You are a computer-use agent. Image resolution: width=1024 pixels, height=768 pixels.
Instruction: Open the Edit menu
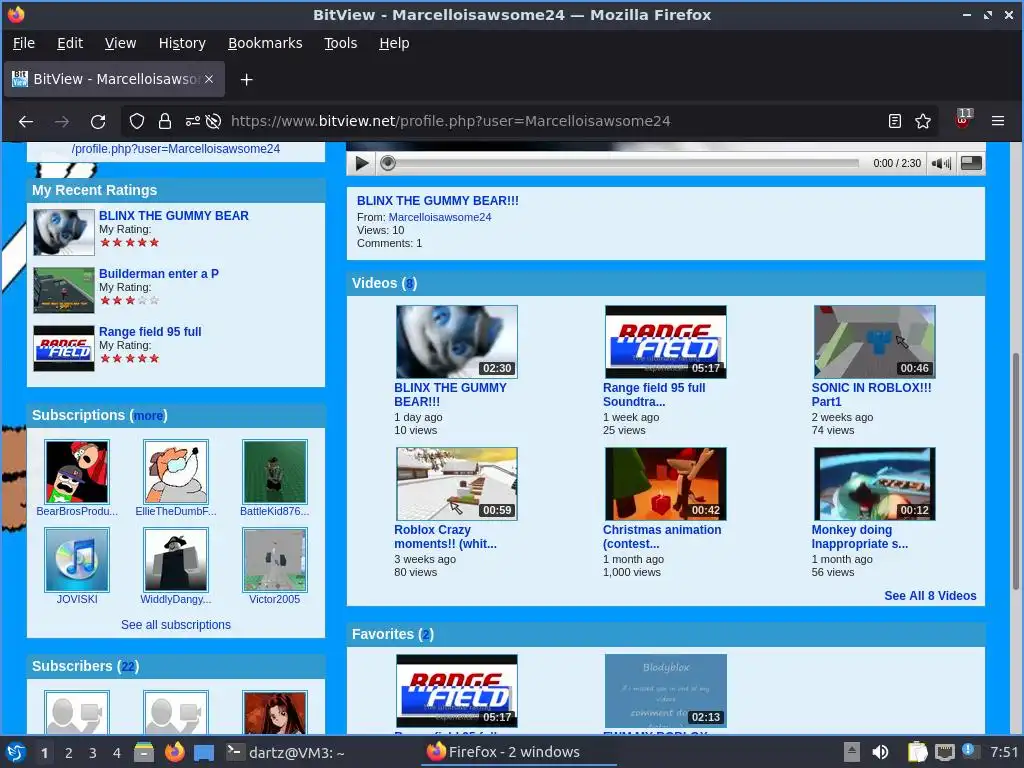pos(70,43)
